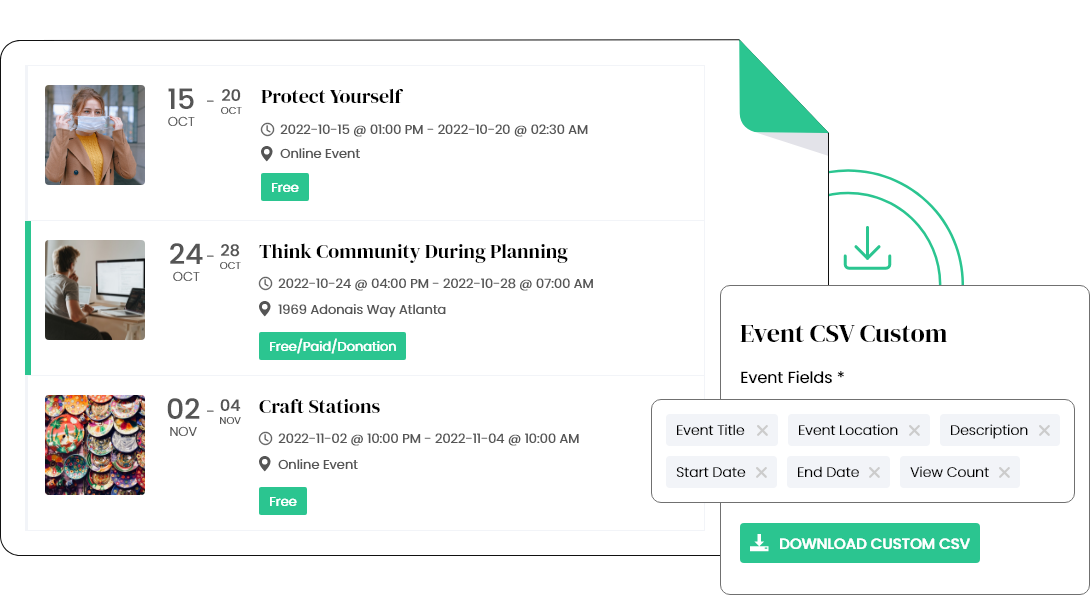
Task: Click the Free badge under Craft Stations
Action: pos(283,501)
